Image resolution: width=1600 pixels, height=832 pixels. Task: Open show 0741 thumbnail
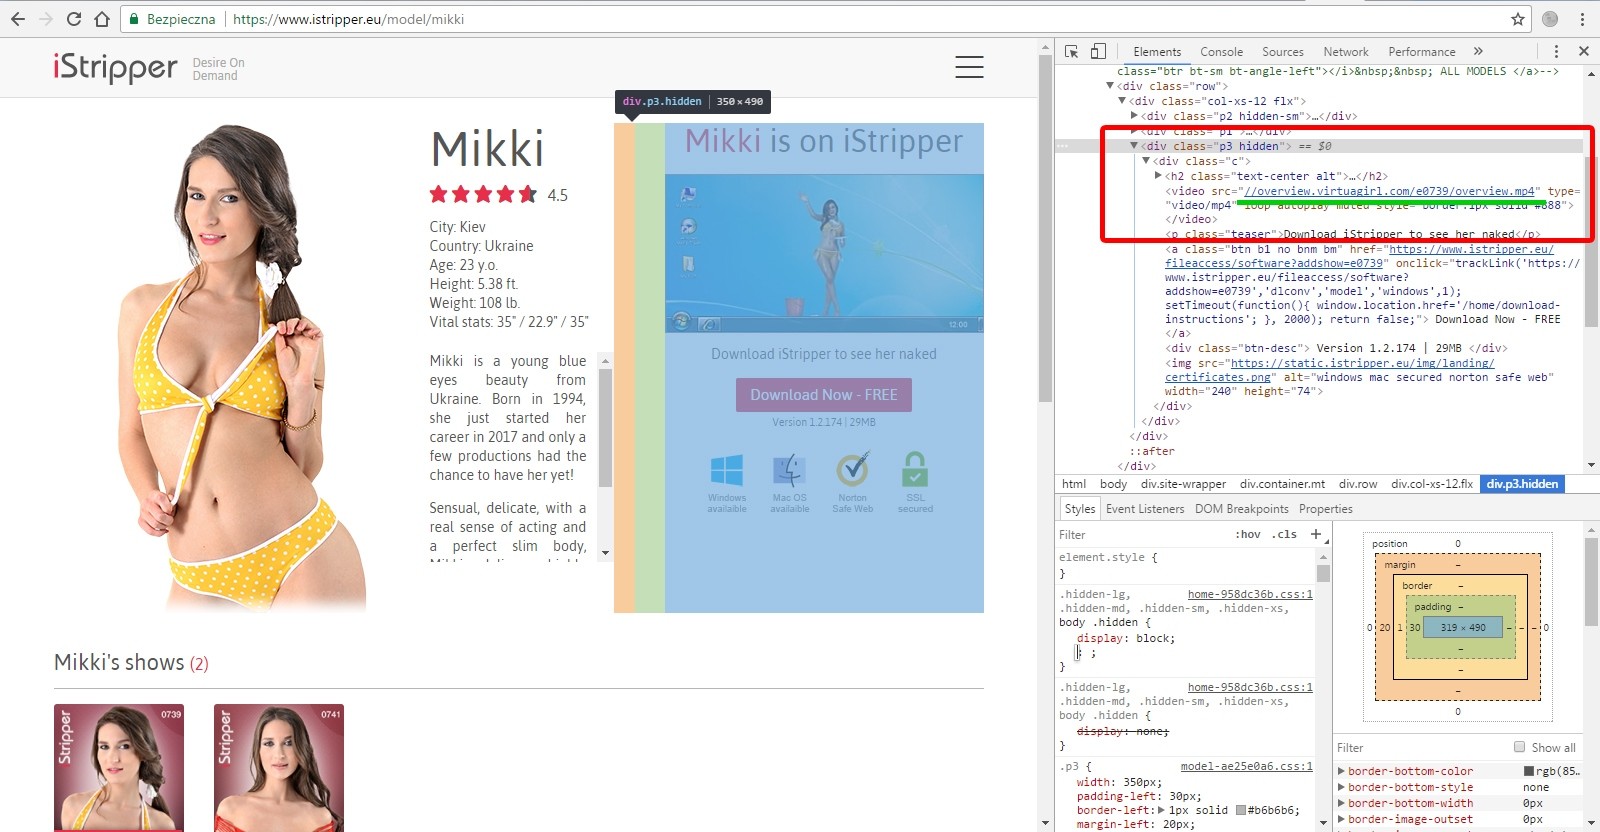(x=279, y=768)
